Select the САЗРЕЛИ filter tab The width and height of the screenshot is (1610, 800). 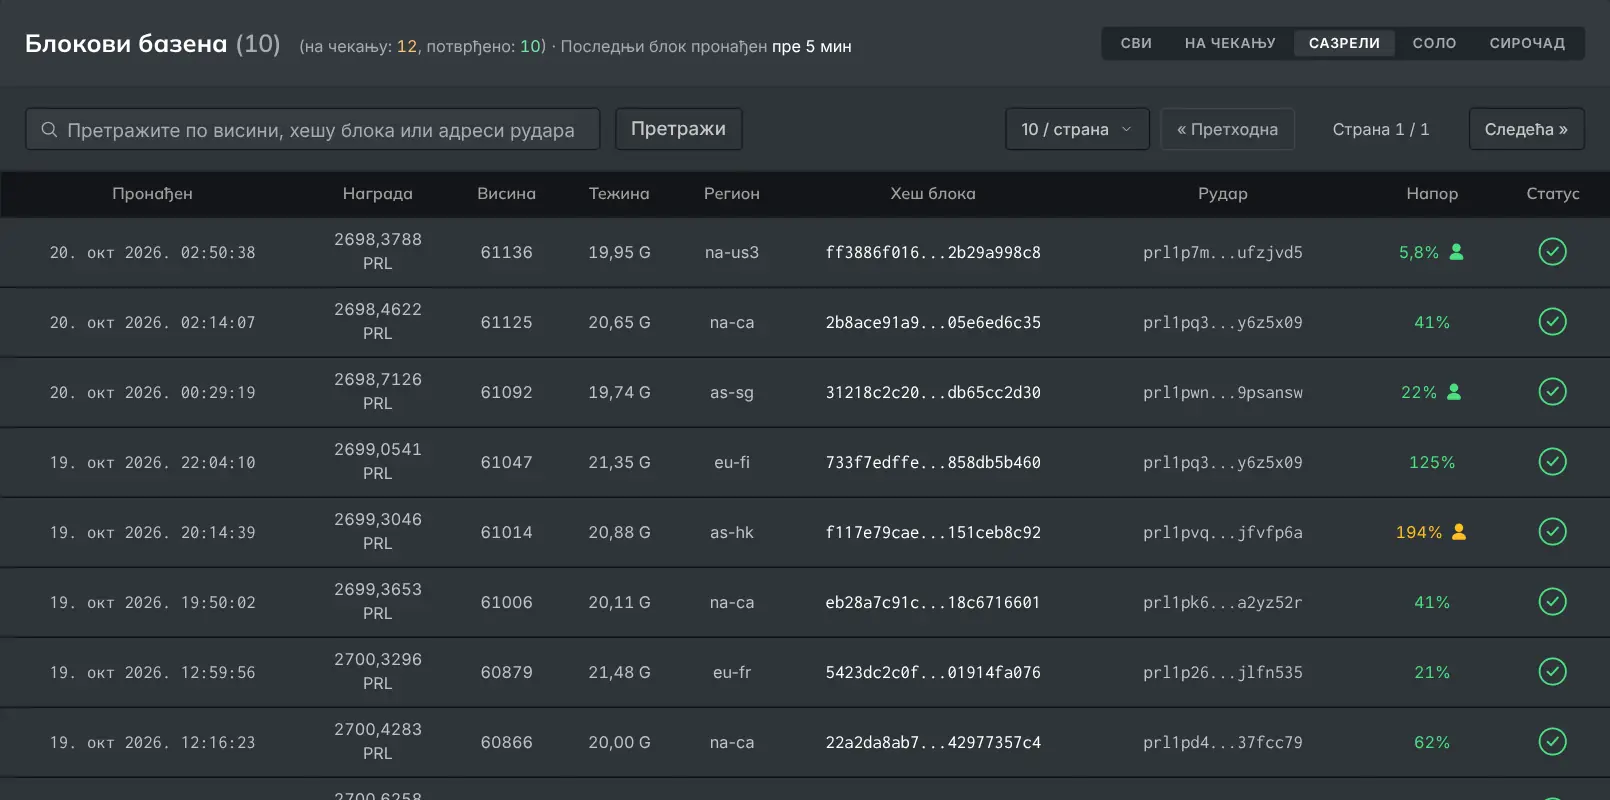pos(1344,43)
